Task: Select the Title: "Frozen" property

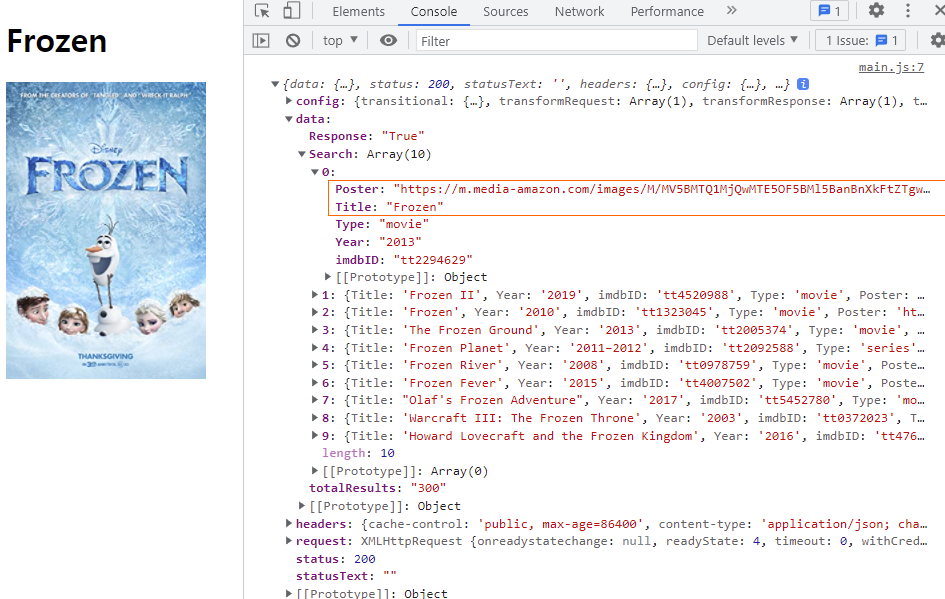Action: pos(389,207)
